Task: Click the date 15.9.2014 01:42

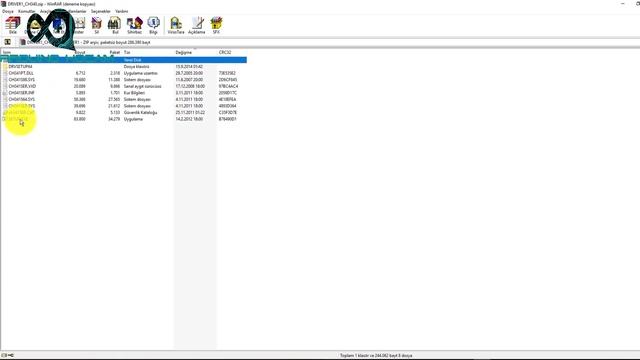Action: [x=189, y=67]
